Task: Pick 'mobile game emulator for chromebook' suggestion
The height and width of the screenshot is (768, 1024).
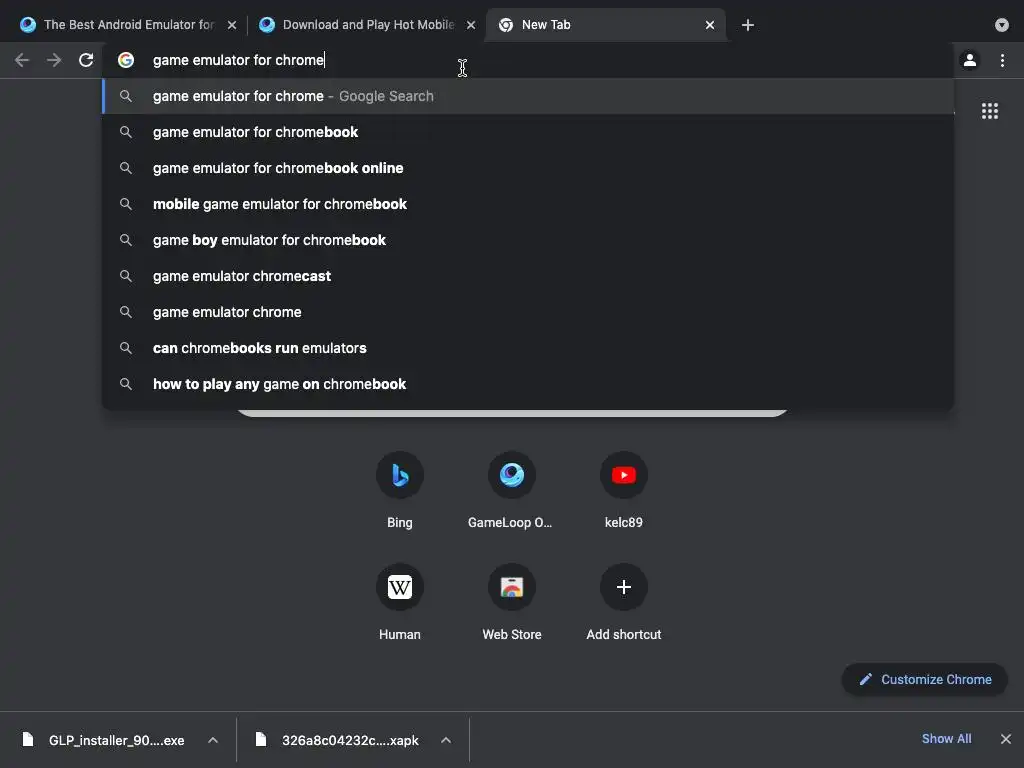Action: 528,204
